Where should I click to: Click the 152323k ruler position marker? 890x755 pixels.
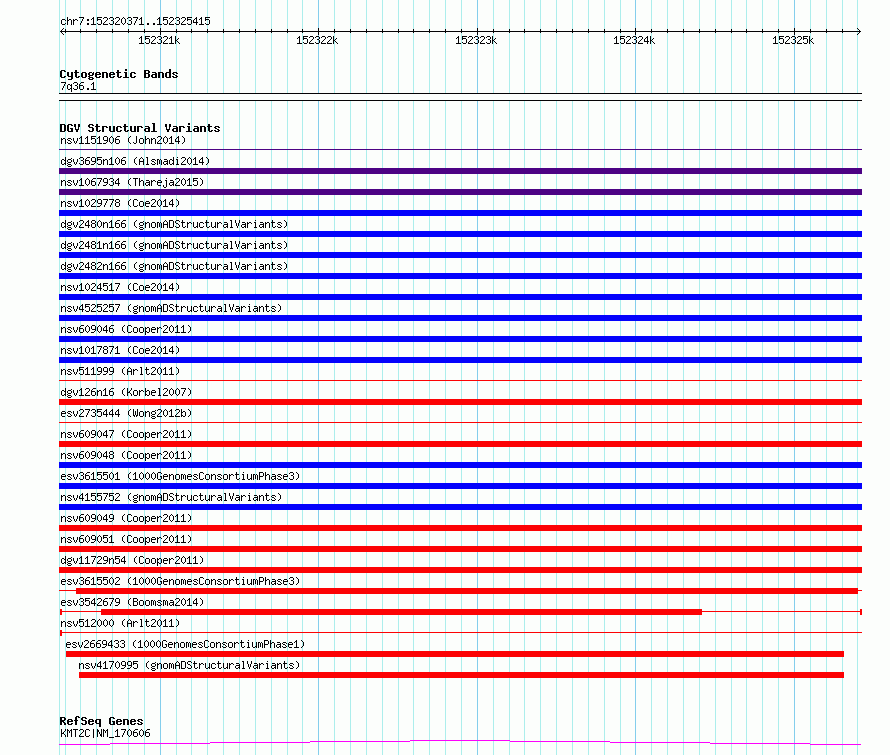click(x=476, y=40)
